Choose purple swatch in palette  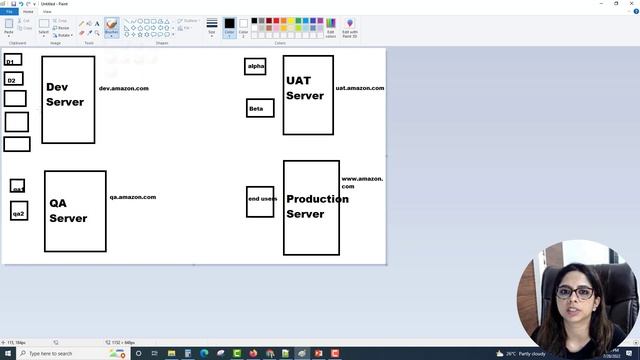320,20
